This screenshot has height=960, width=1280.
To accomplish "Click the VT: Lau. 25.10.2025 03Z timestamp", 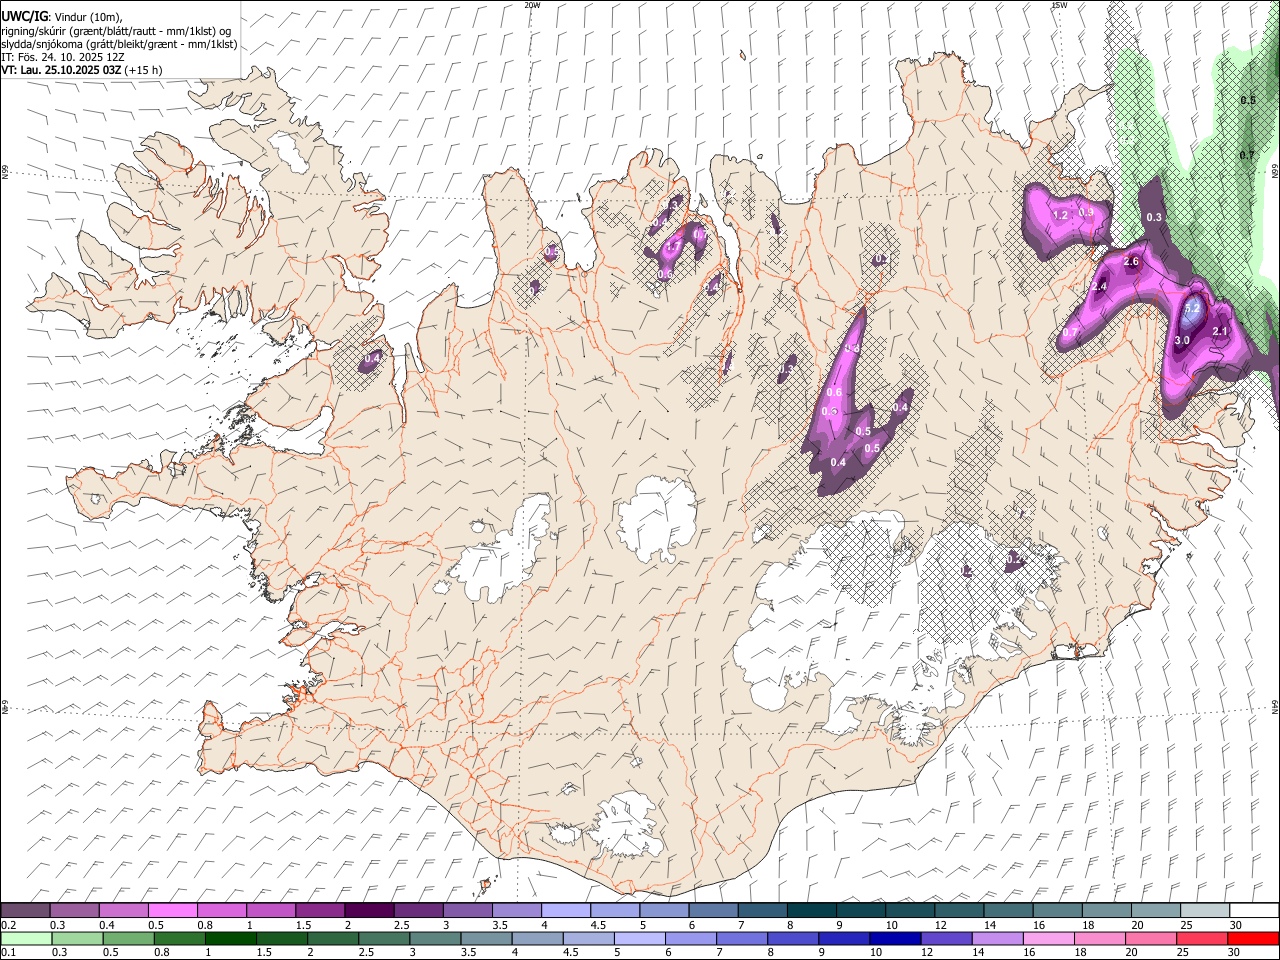I will pyautogui.click(x=62, y=70).
